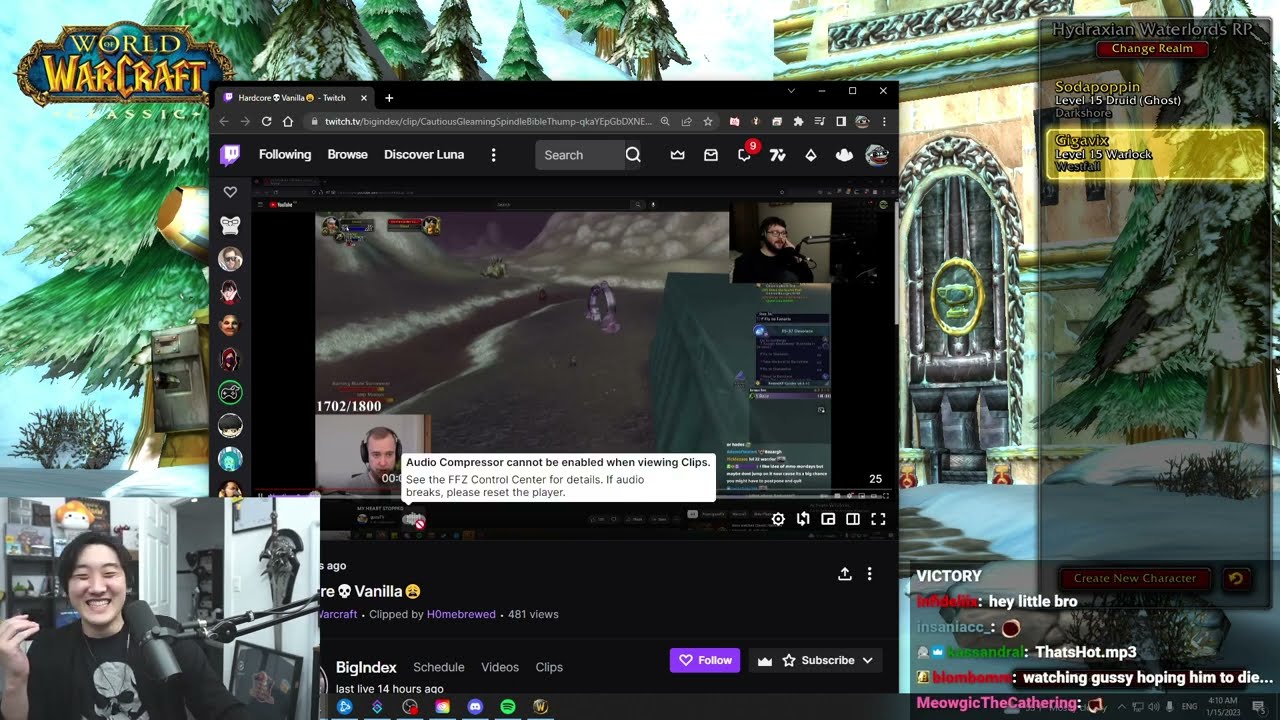Image resolution: width=1280 pixels, height=720 pixels.
Task: Open the Notifications inbox icon
Action: (711, 155)
